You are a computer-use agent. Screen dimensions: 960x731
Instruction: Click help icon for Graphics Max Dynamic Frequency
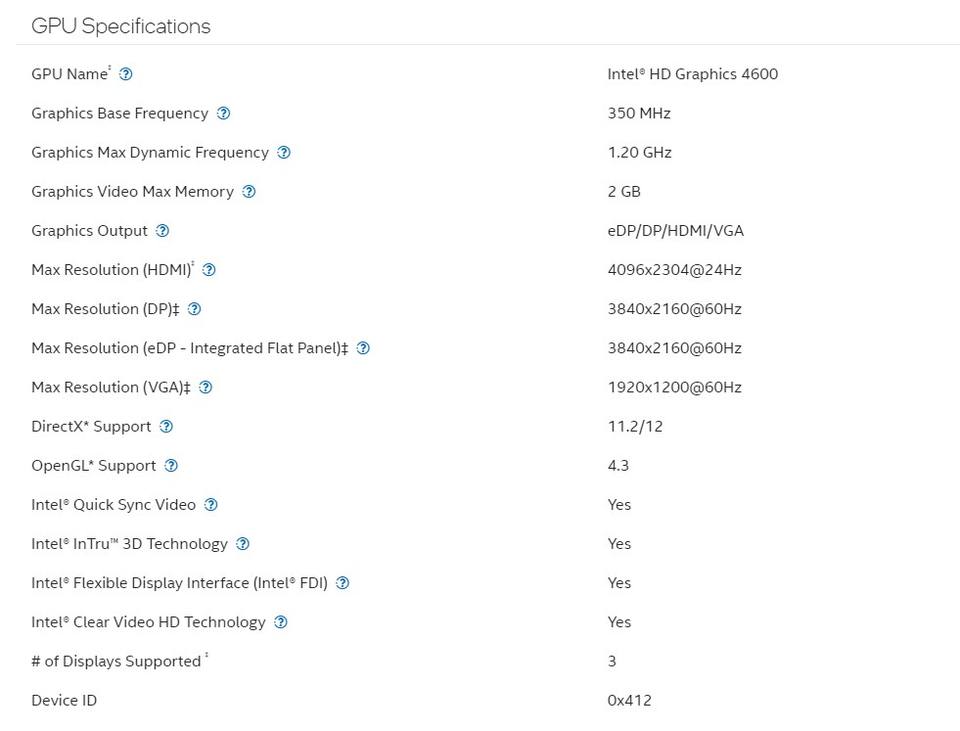click(x=284, y=152)
